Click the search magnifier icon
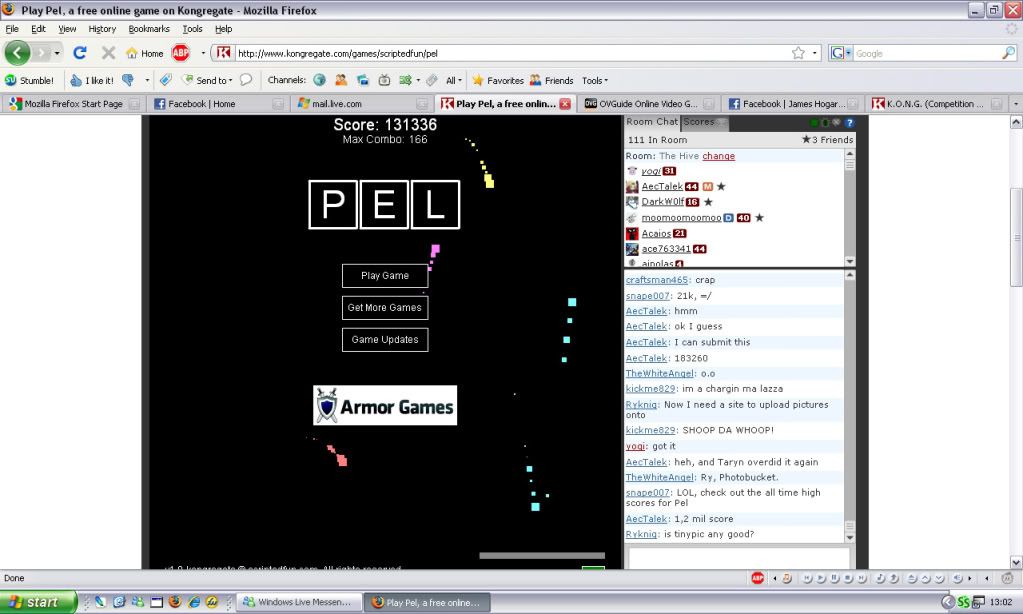The height and width of the screenshot is (614, 1023). (x=1009, y=53)
